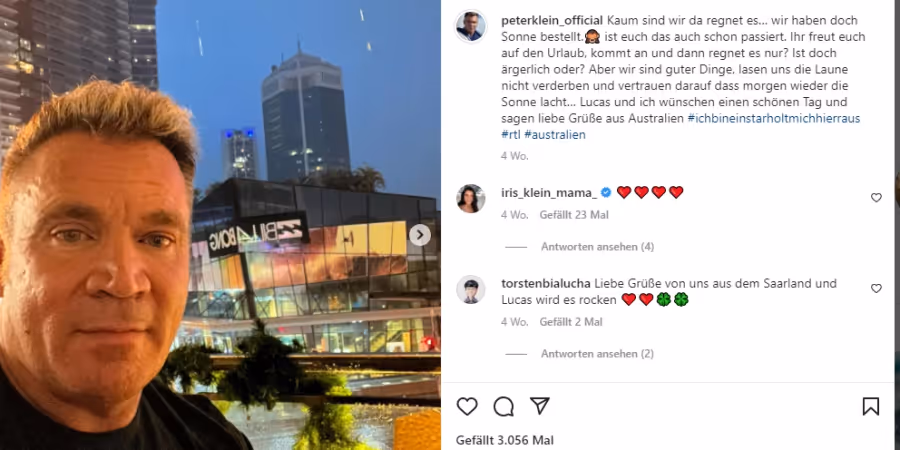Open torstenbialucha avatar

point(471,289)
